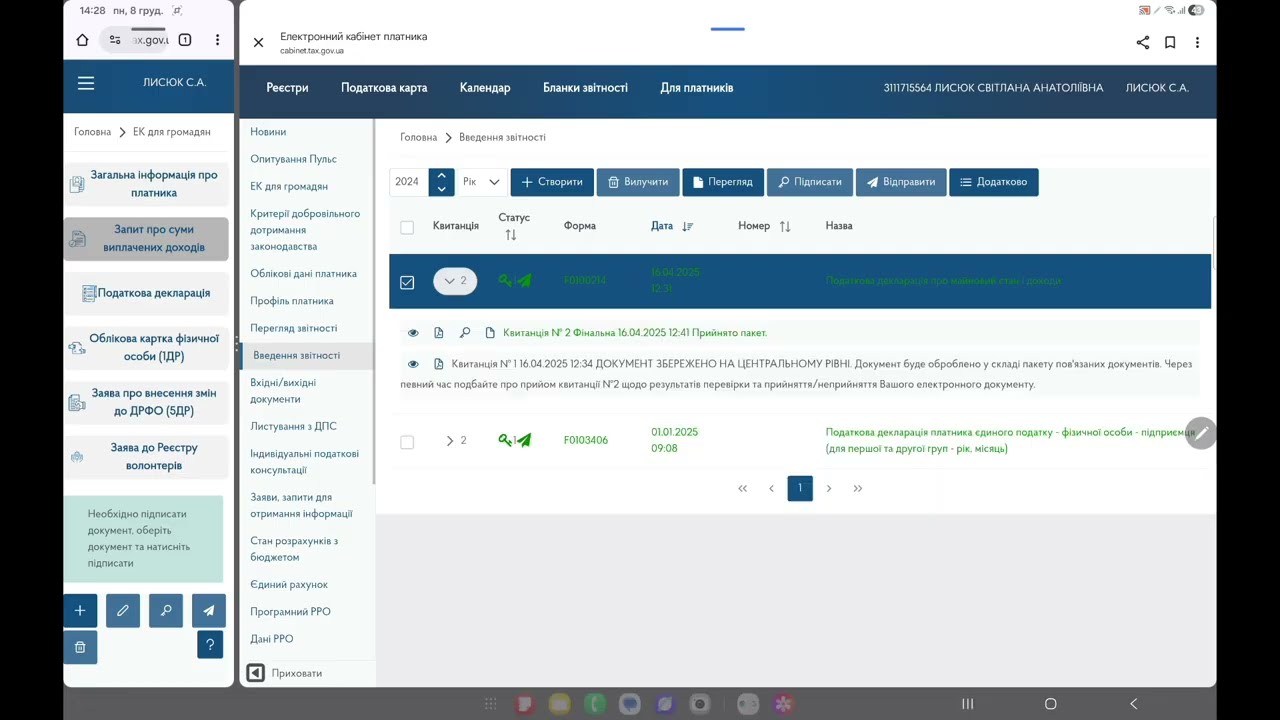Viewport: 1280px width, 720px height.
Task: Open the Реєстри top menu
Action: [287, 88]
